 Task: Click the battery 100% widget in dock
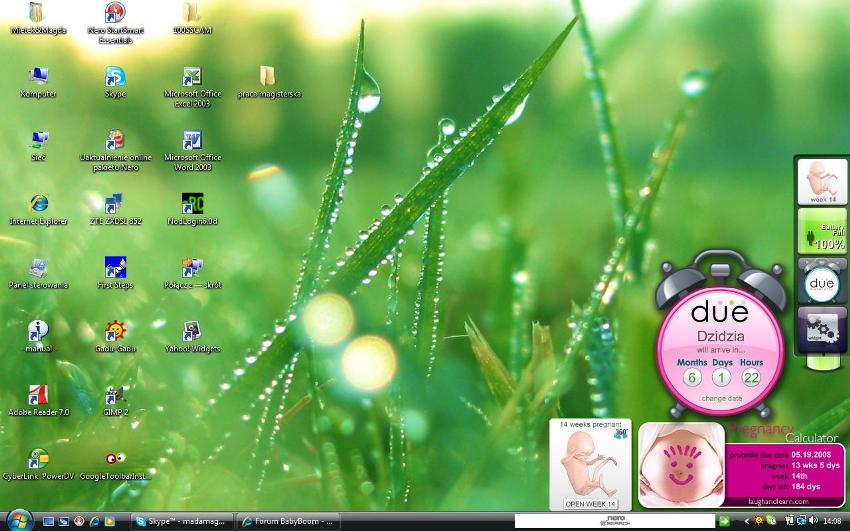pyautogui.click(x=822, y=231)
